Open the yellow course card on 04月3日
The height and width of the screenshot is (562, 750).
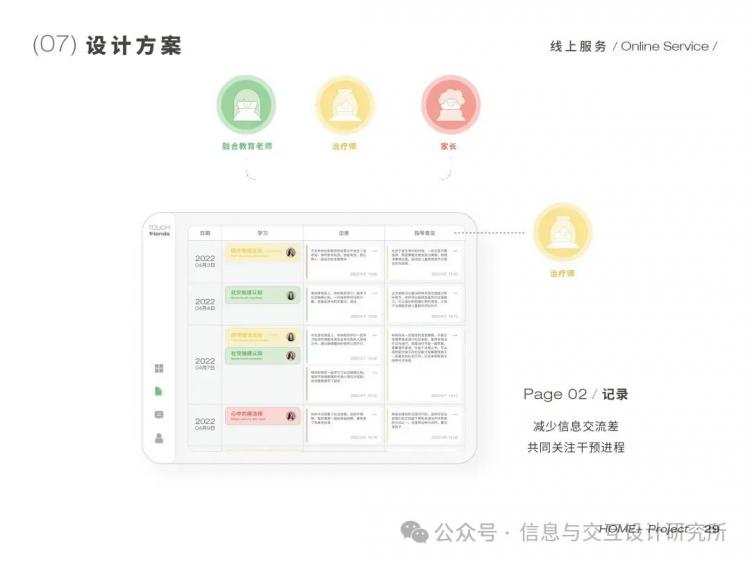[x=263, y=253]
